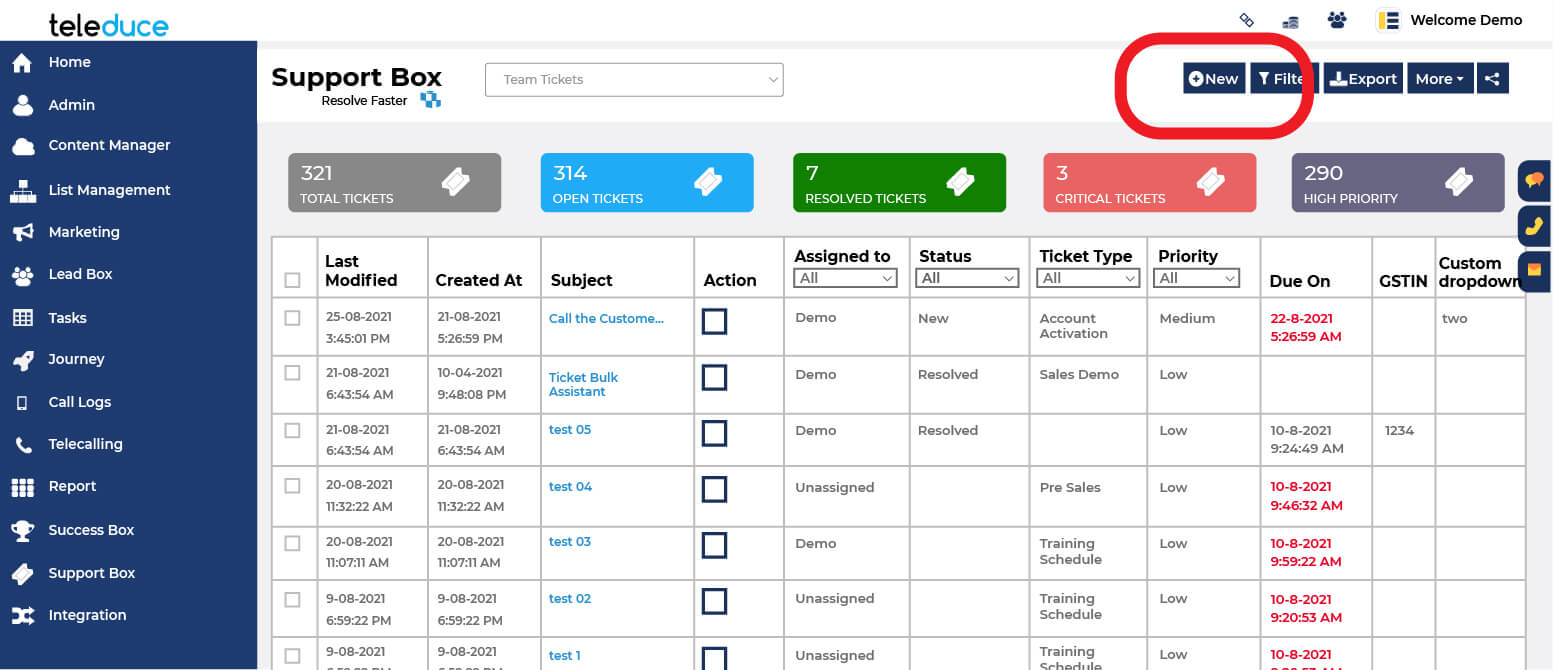Viewport: 1553px width, 670px height.
Task: Open the phone call panel
Action: pyautogui.click(x=1534, y=226)
